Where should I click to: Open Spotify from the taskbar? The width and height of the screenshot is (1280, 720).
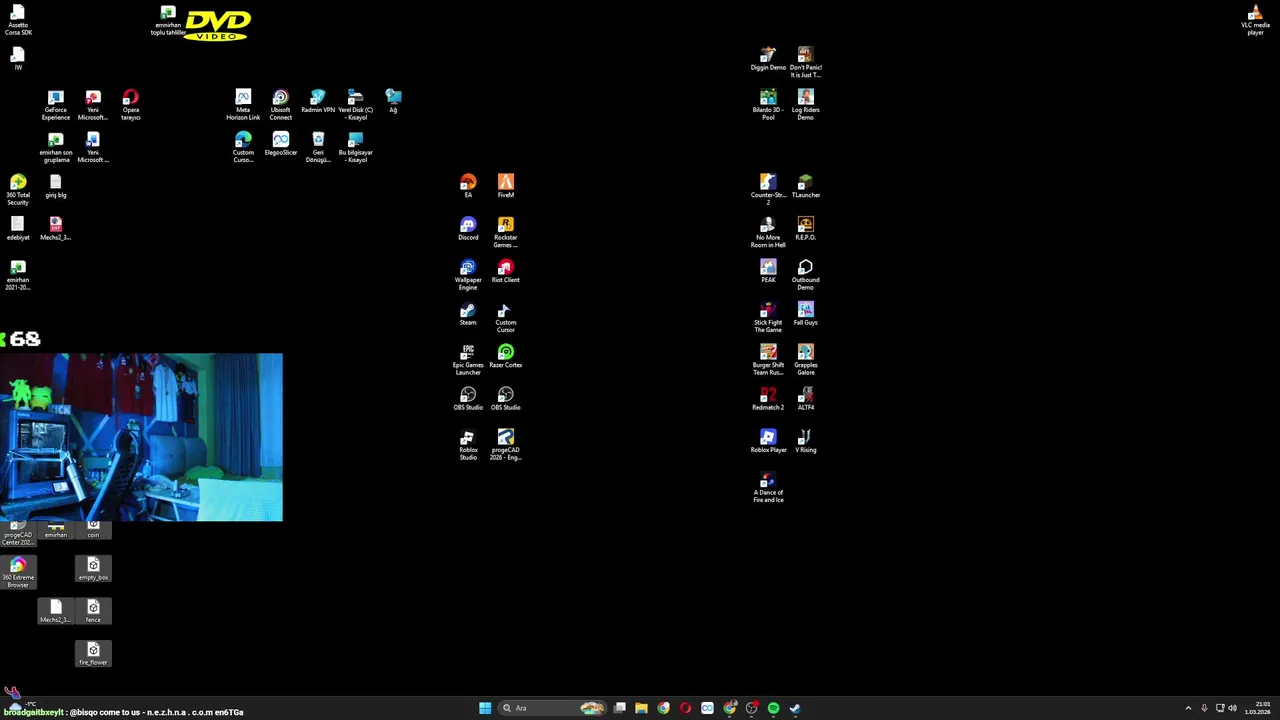coord(773,708)
